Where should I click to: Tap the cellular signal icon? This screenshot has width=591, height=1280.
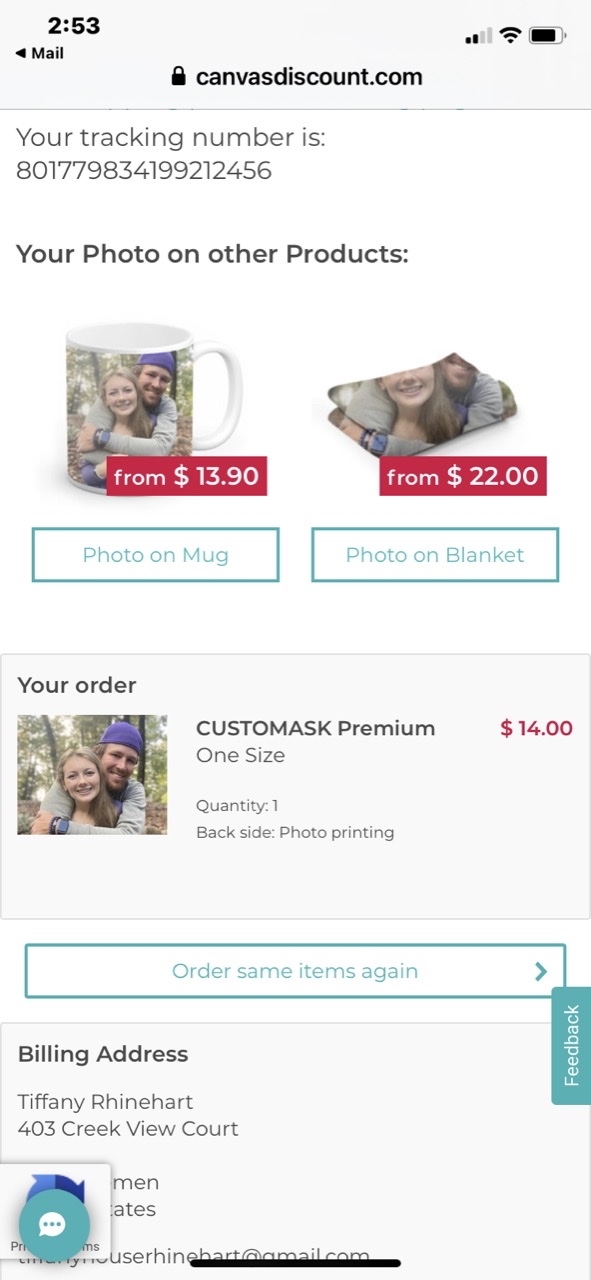click(x=475, y=33)
